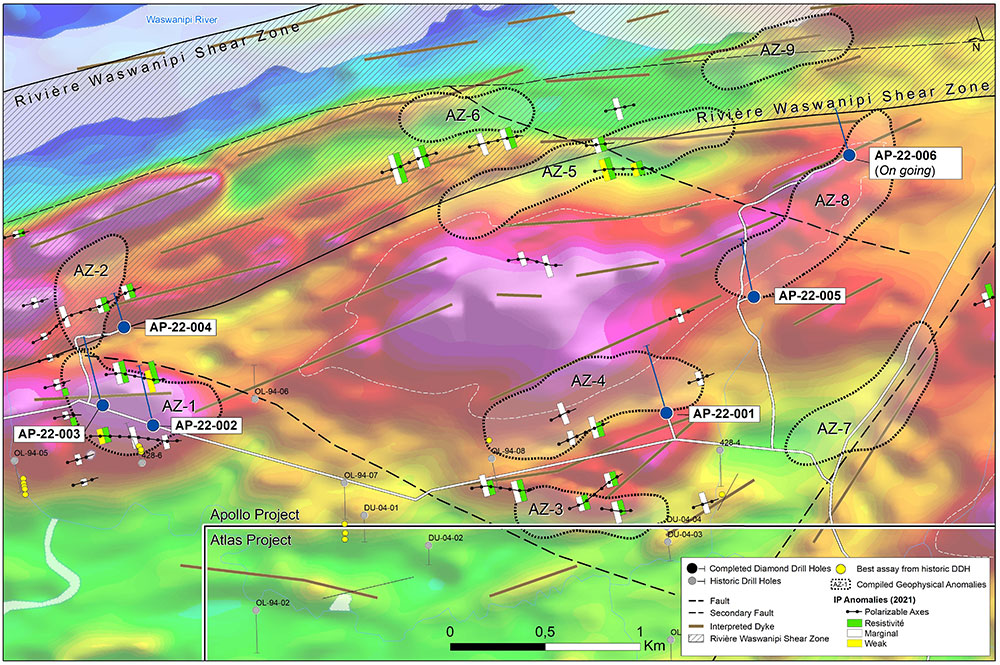The image size is (1000, 665).
Task: Click the IP Anomalies (2021) legend heading
Action: (x=874, y=599)
